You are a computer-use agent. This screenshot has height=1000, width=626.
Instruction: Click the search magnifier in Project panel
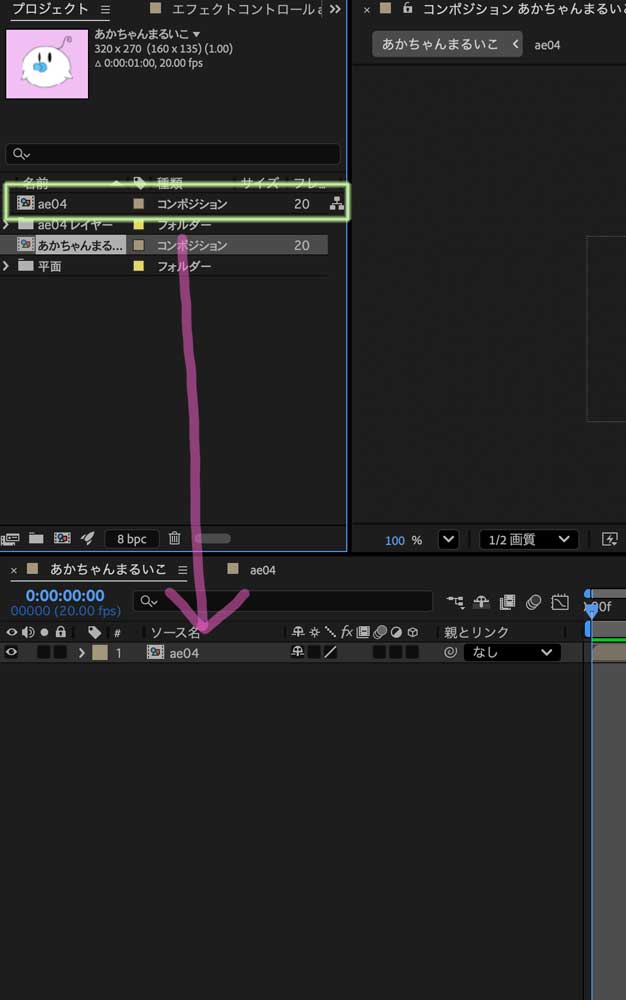tap(21, 154)
